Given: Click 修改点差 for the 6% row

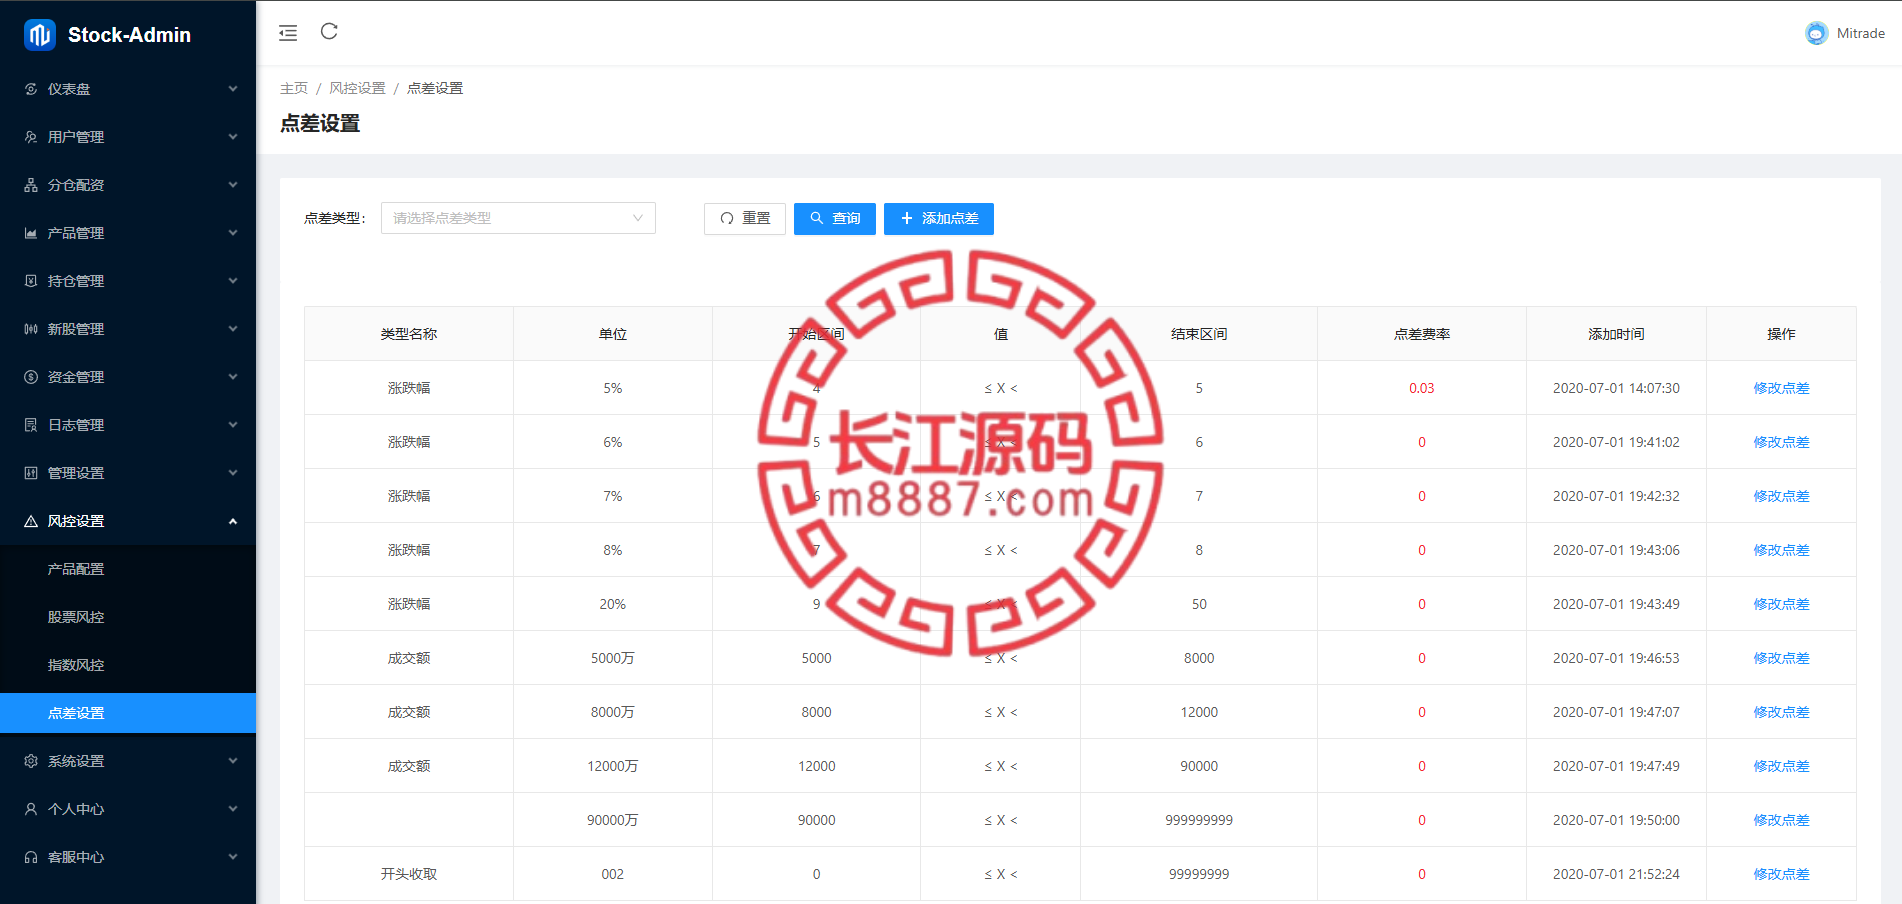Looking at the screenshot, I should pyautogui.click(x=1781, y=442).
